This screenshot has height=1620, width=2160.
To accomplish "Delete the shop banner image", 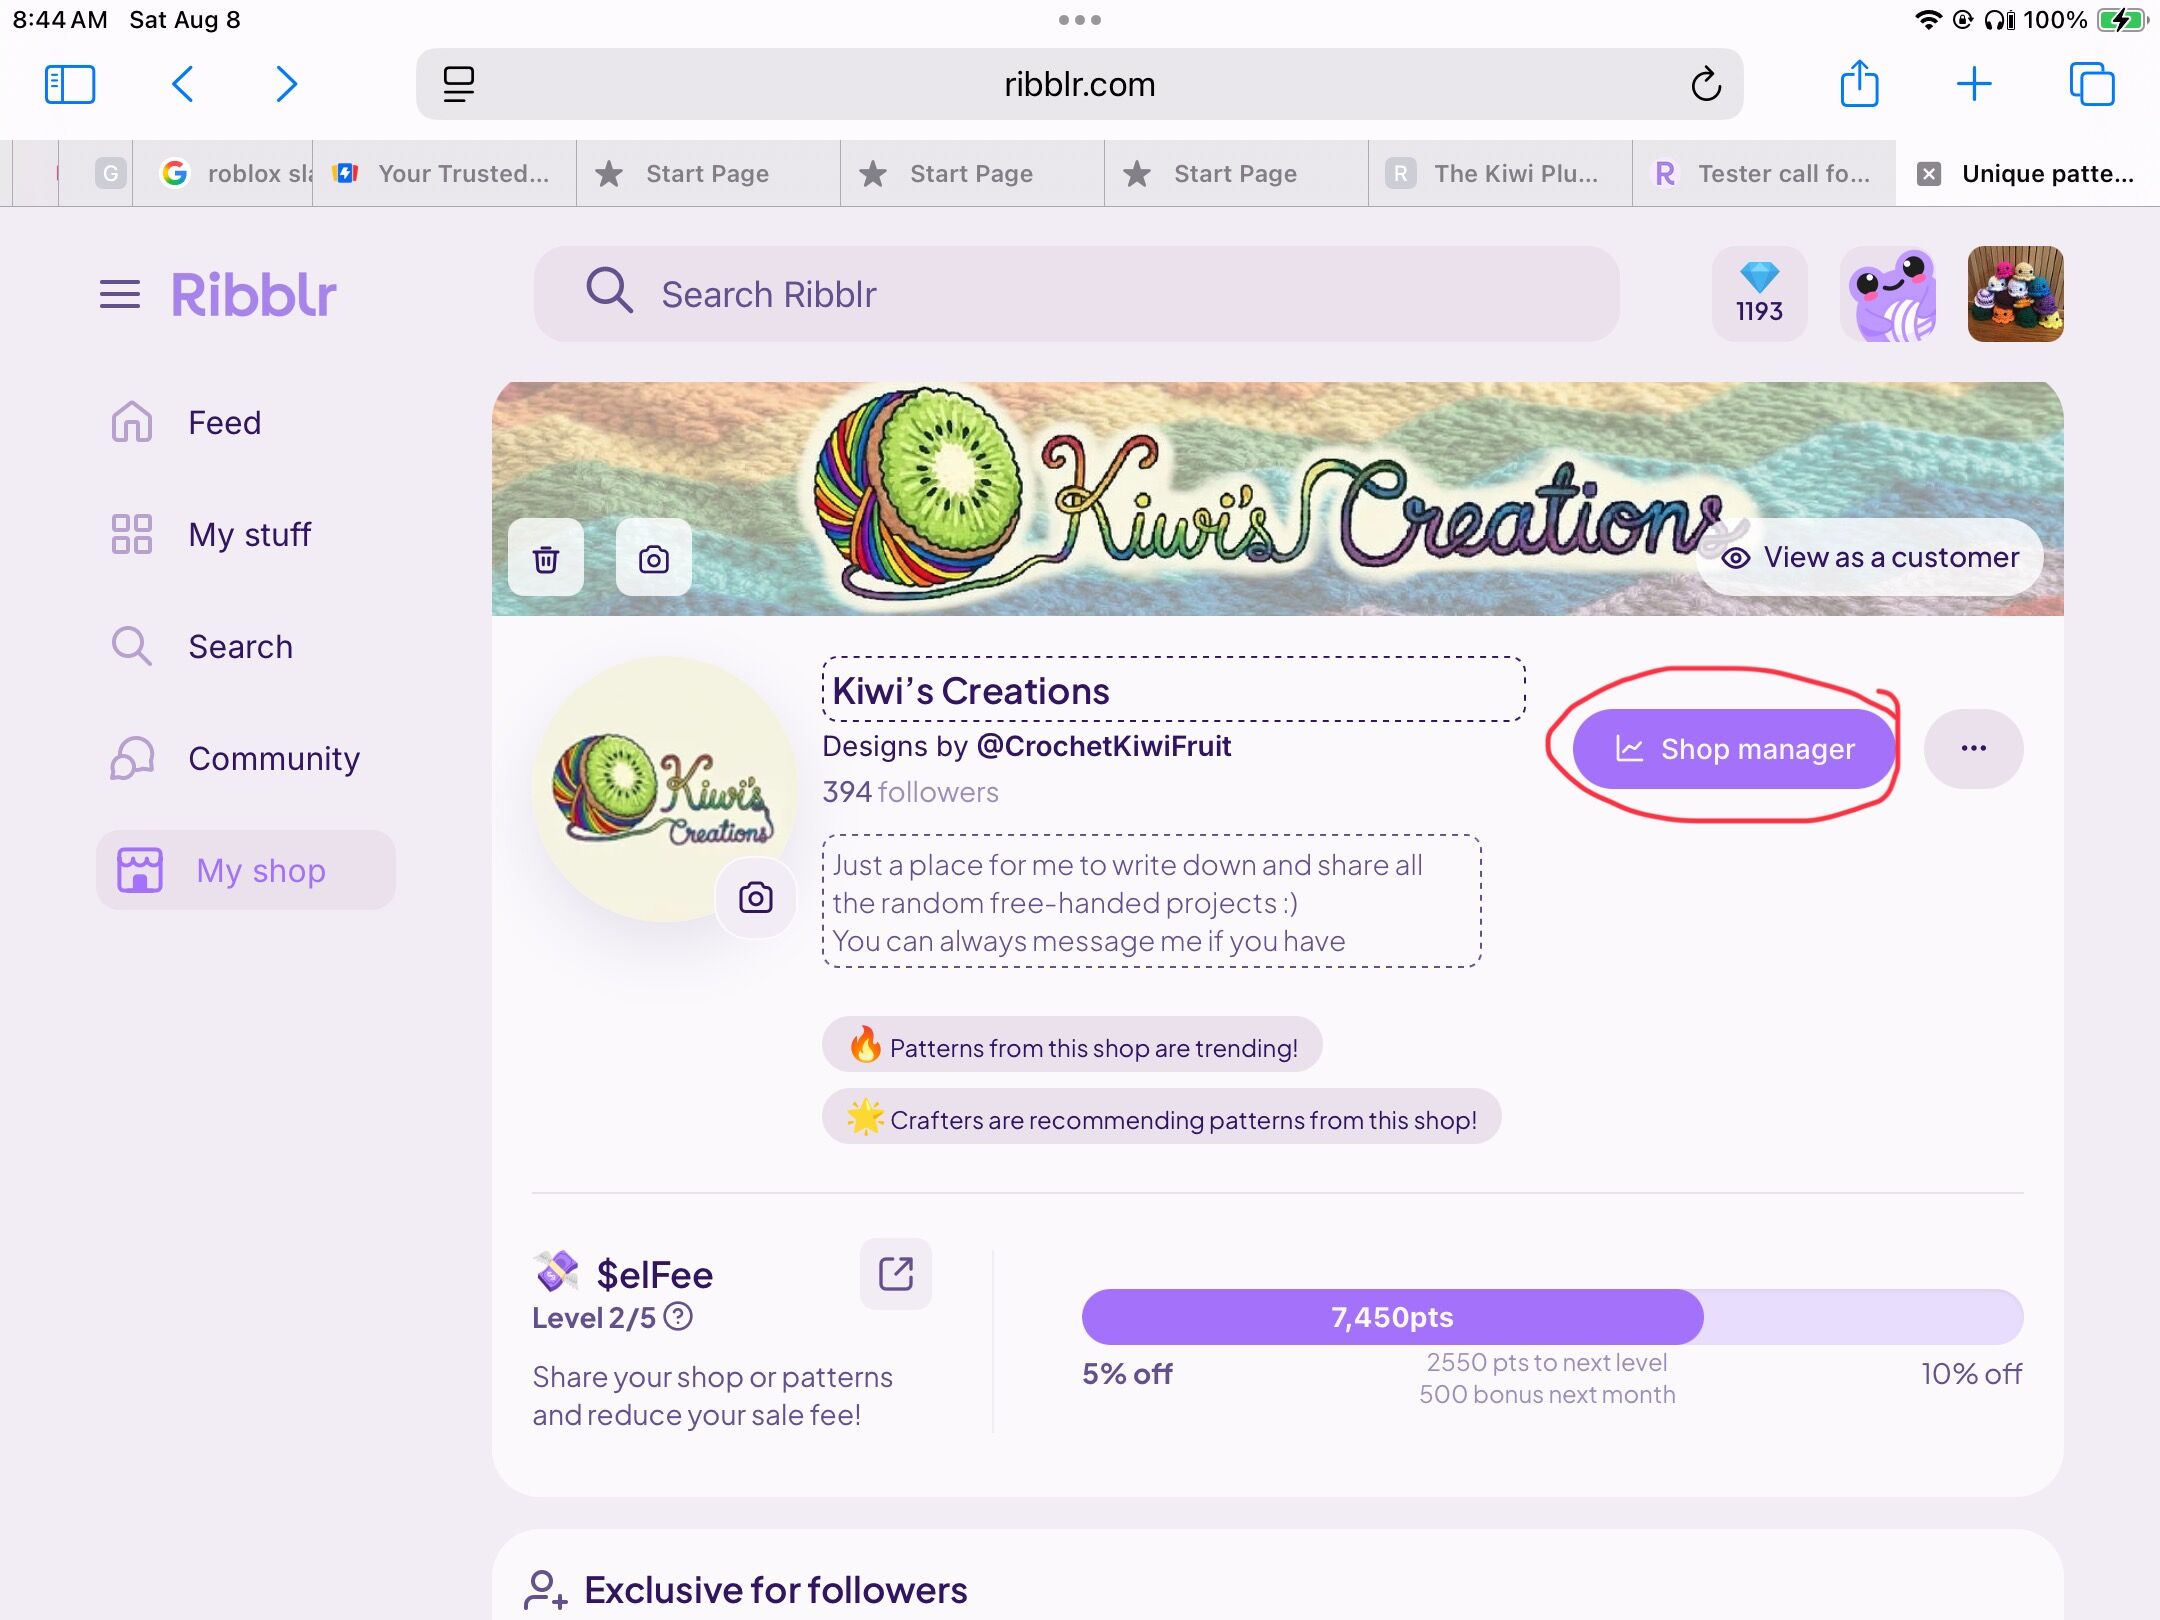I will point(546,558).
